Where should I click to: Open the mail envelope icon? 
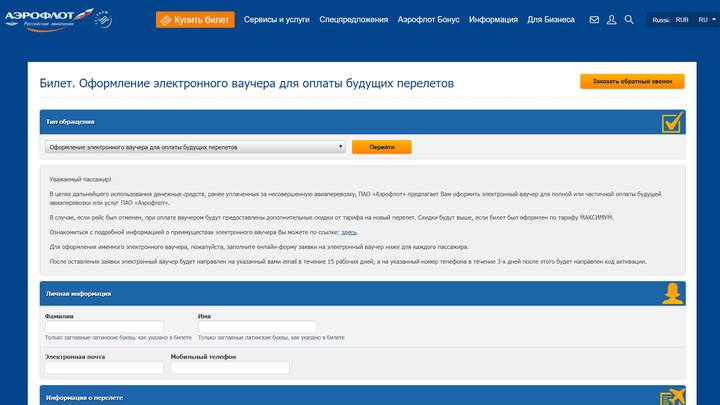[594, 20]
